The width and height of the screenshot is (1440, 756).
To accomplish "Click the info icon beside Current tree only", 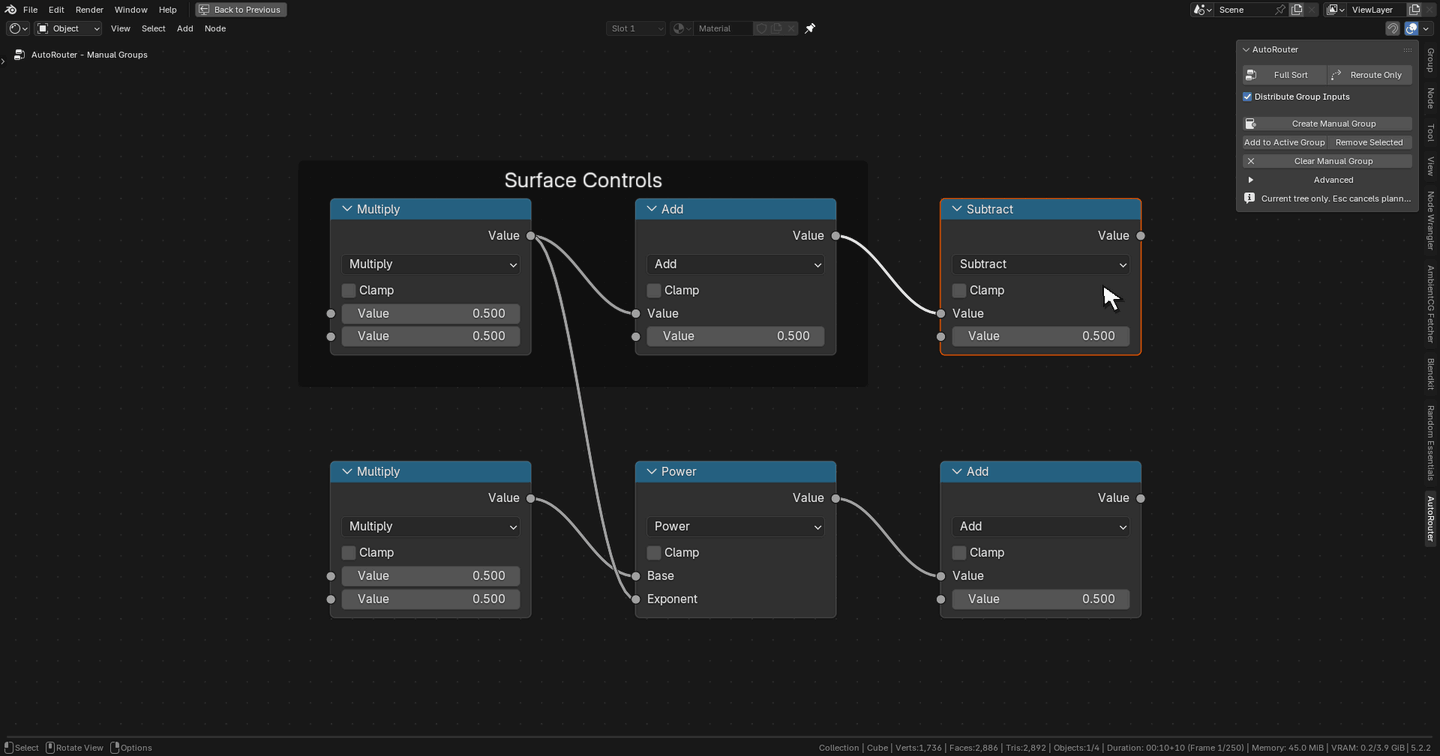I will [x=1249, y=198].
